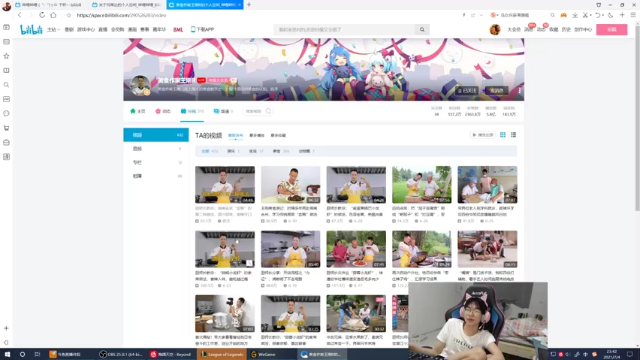Click the search videos field in the profile nav

[x=258, y=111]
